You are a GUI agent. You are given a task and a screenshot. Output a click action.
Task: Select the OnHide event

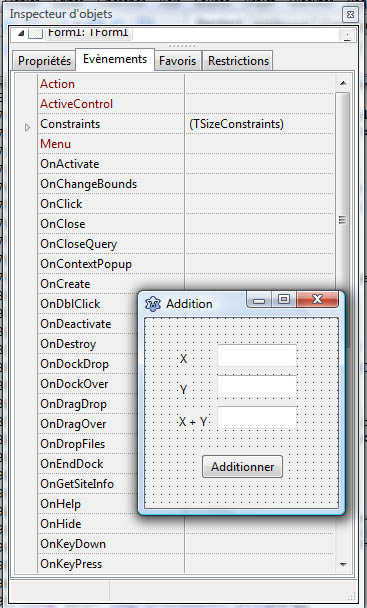(61, 524)
